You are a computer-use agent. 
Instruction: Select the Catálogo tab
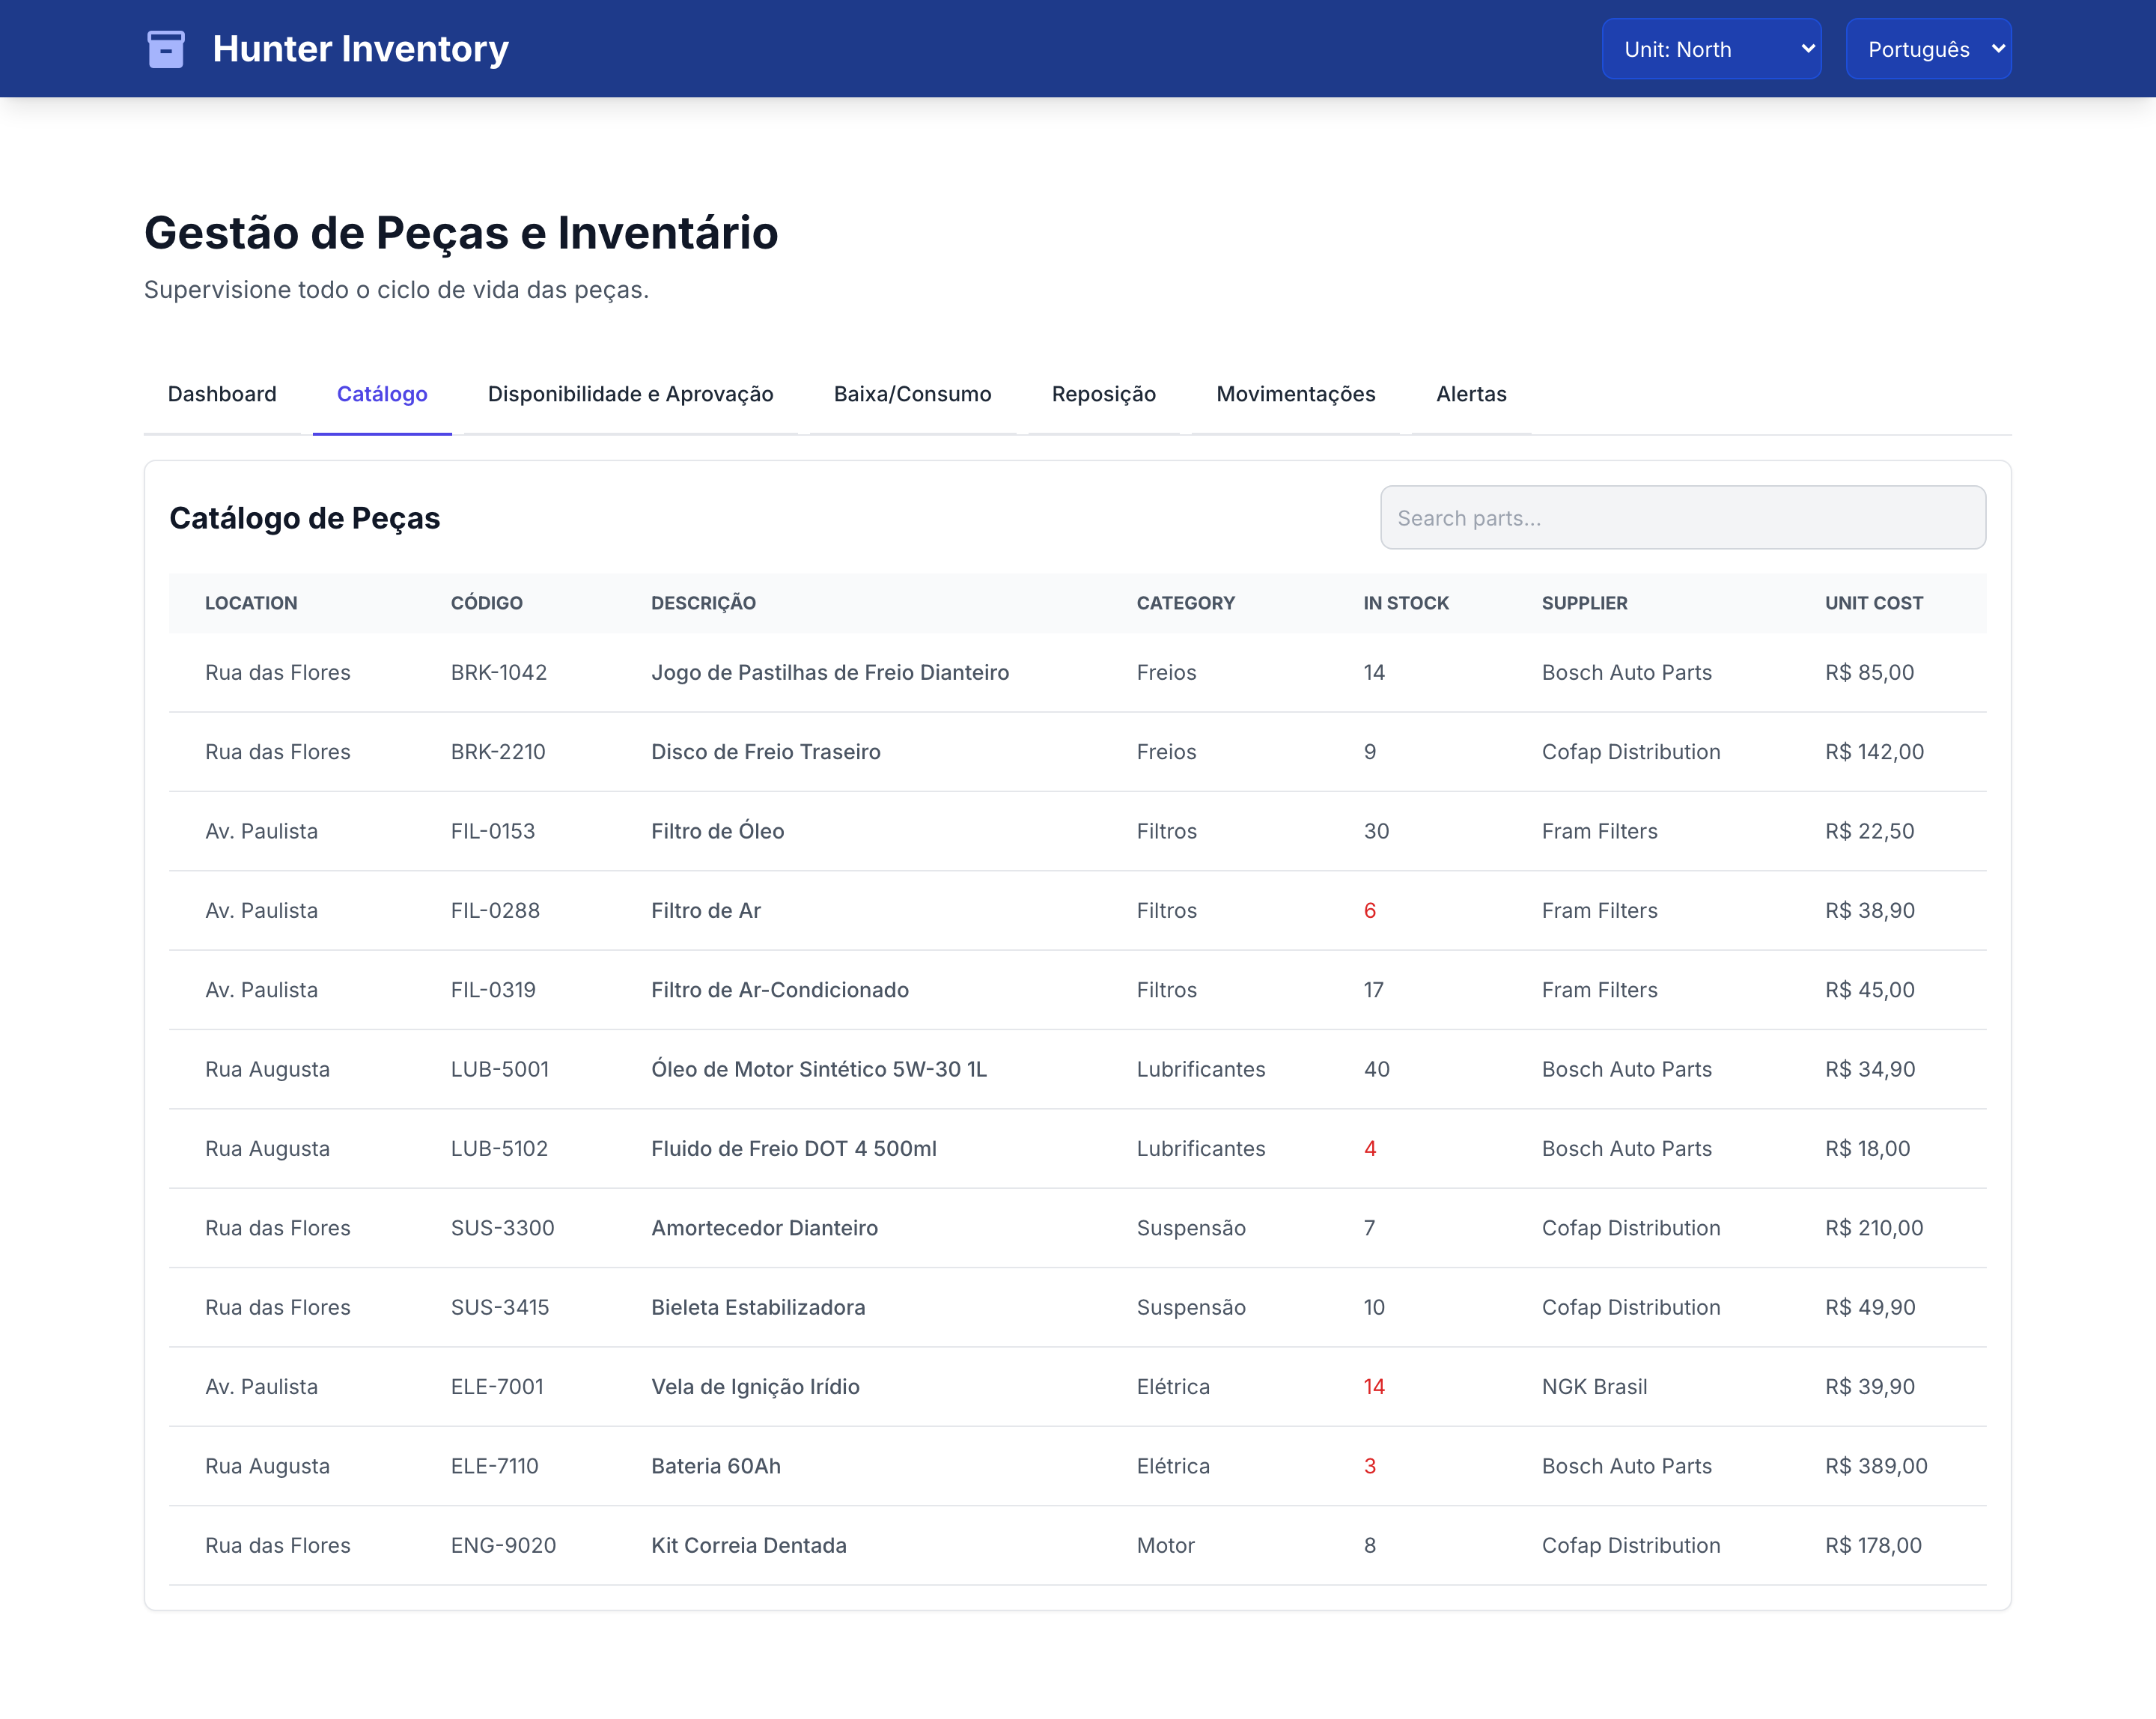(x=382, y=394)
